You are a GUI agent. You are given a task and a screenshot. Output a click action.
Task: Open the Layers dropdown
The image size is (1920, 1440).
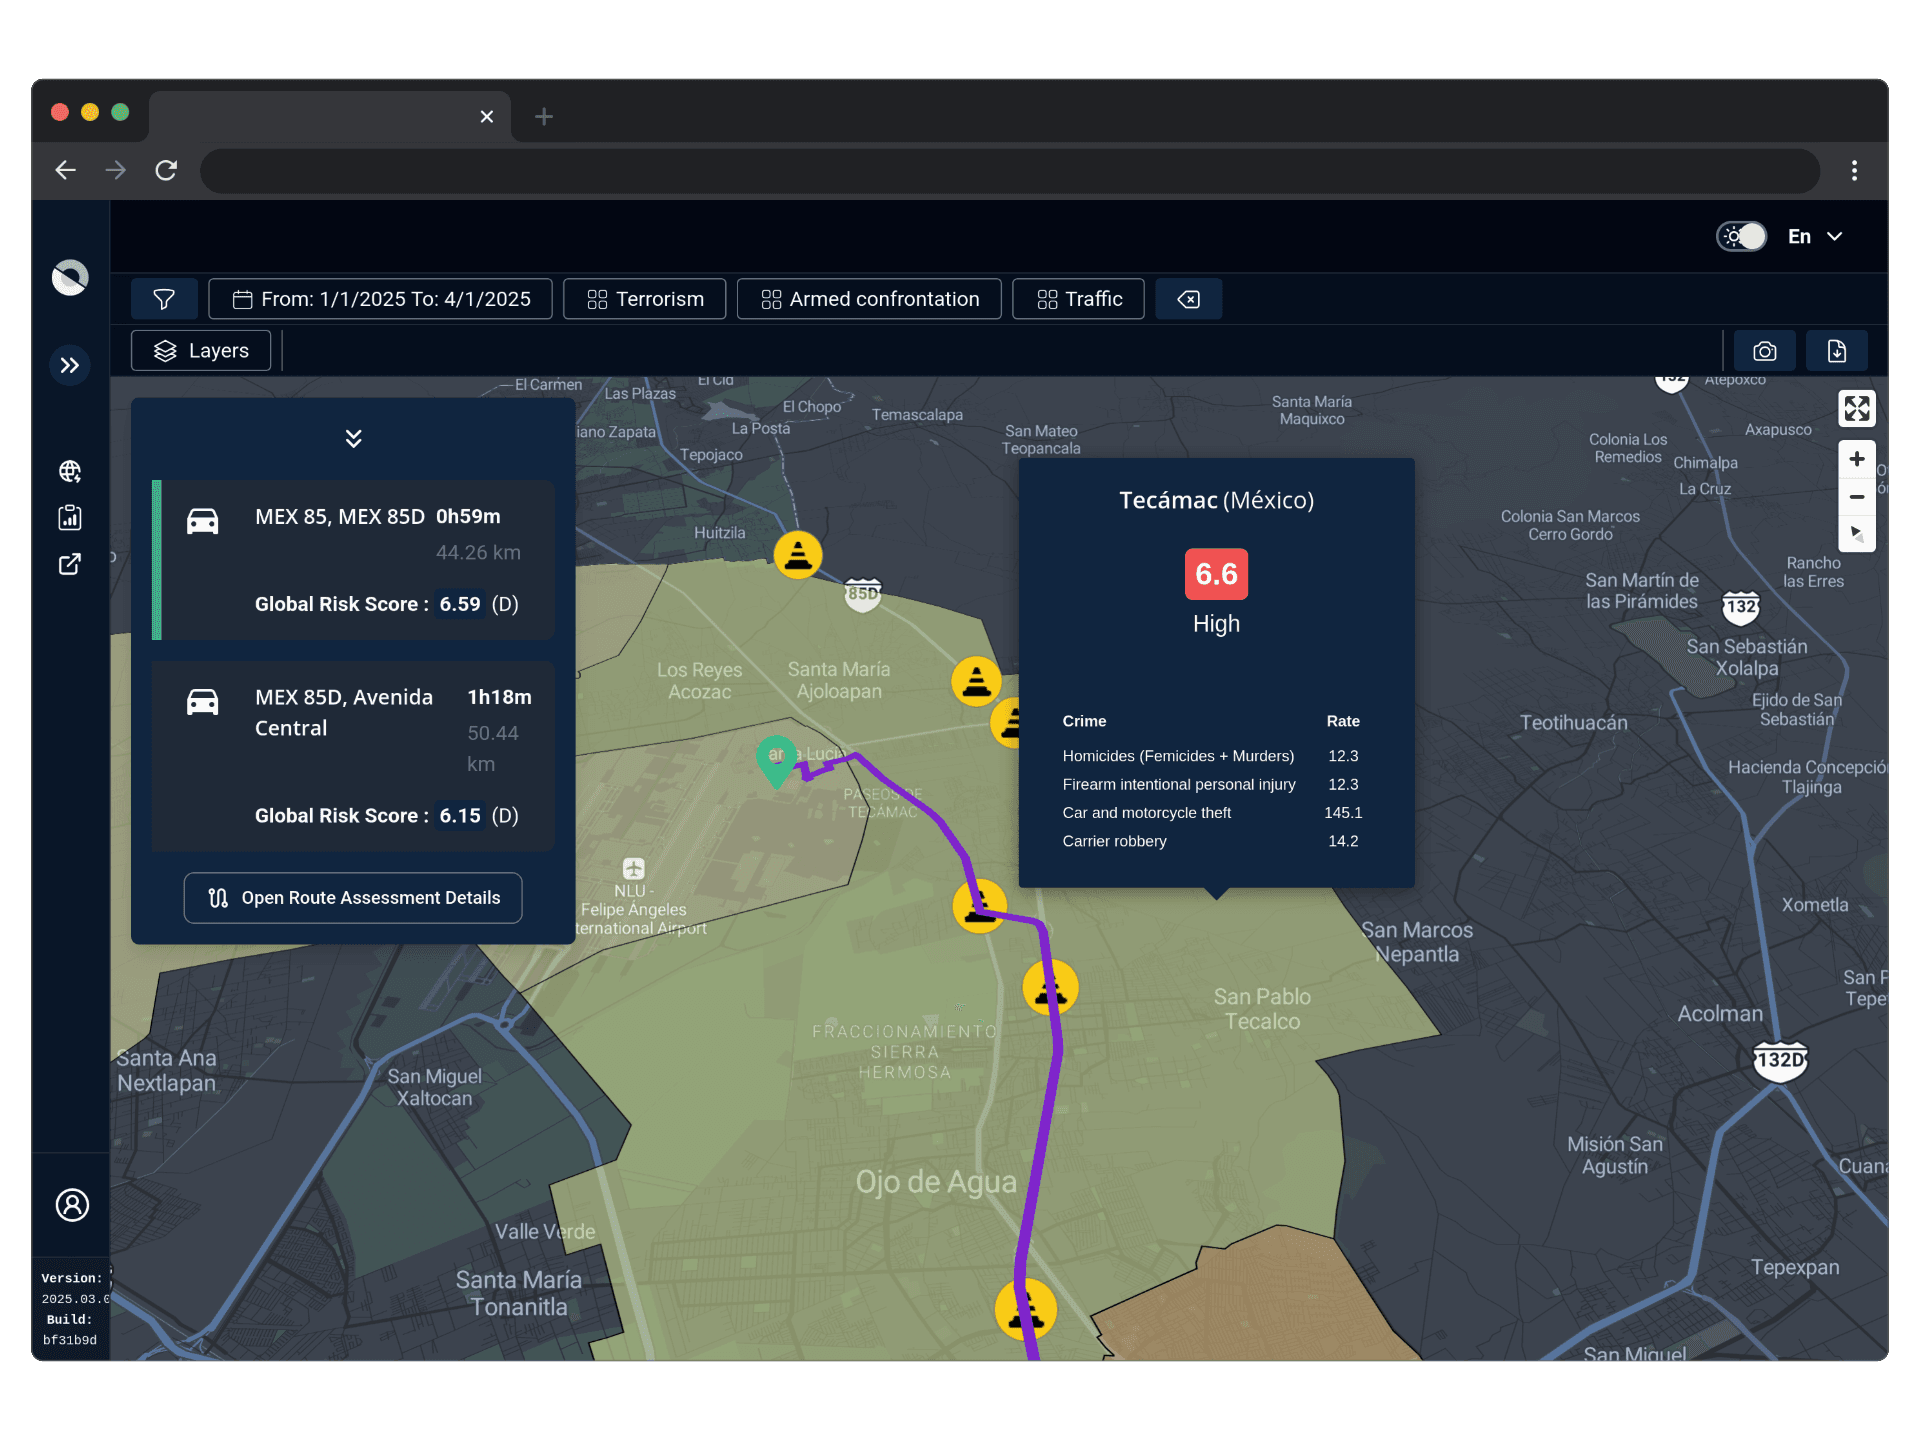(x=201, y=351)
